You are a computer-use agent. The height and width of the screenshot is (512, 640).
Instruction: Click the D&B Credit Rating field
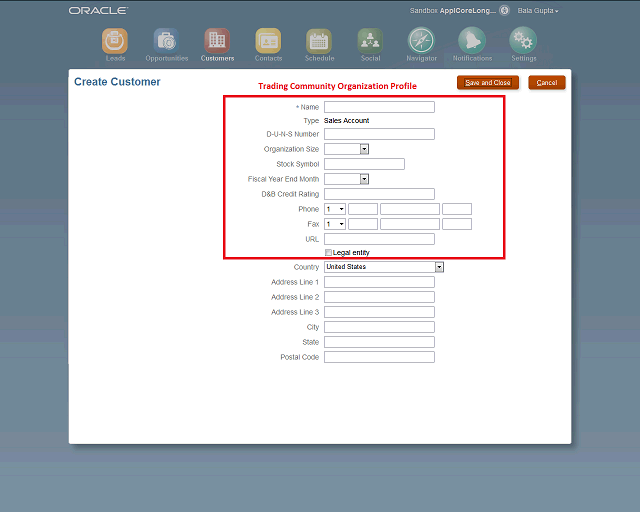[x=379, y=194]
